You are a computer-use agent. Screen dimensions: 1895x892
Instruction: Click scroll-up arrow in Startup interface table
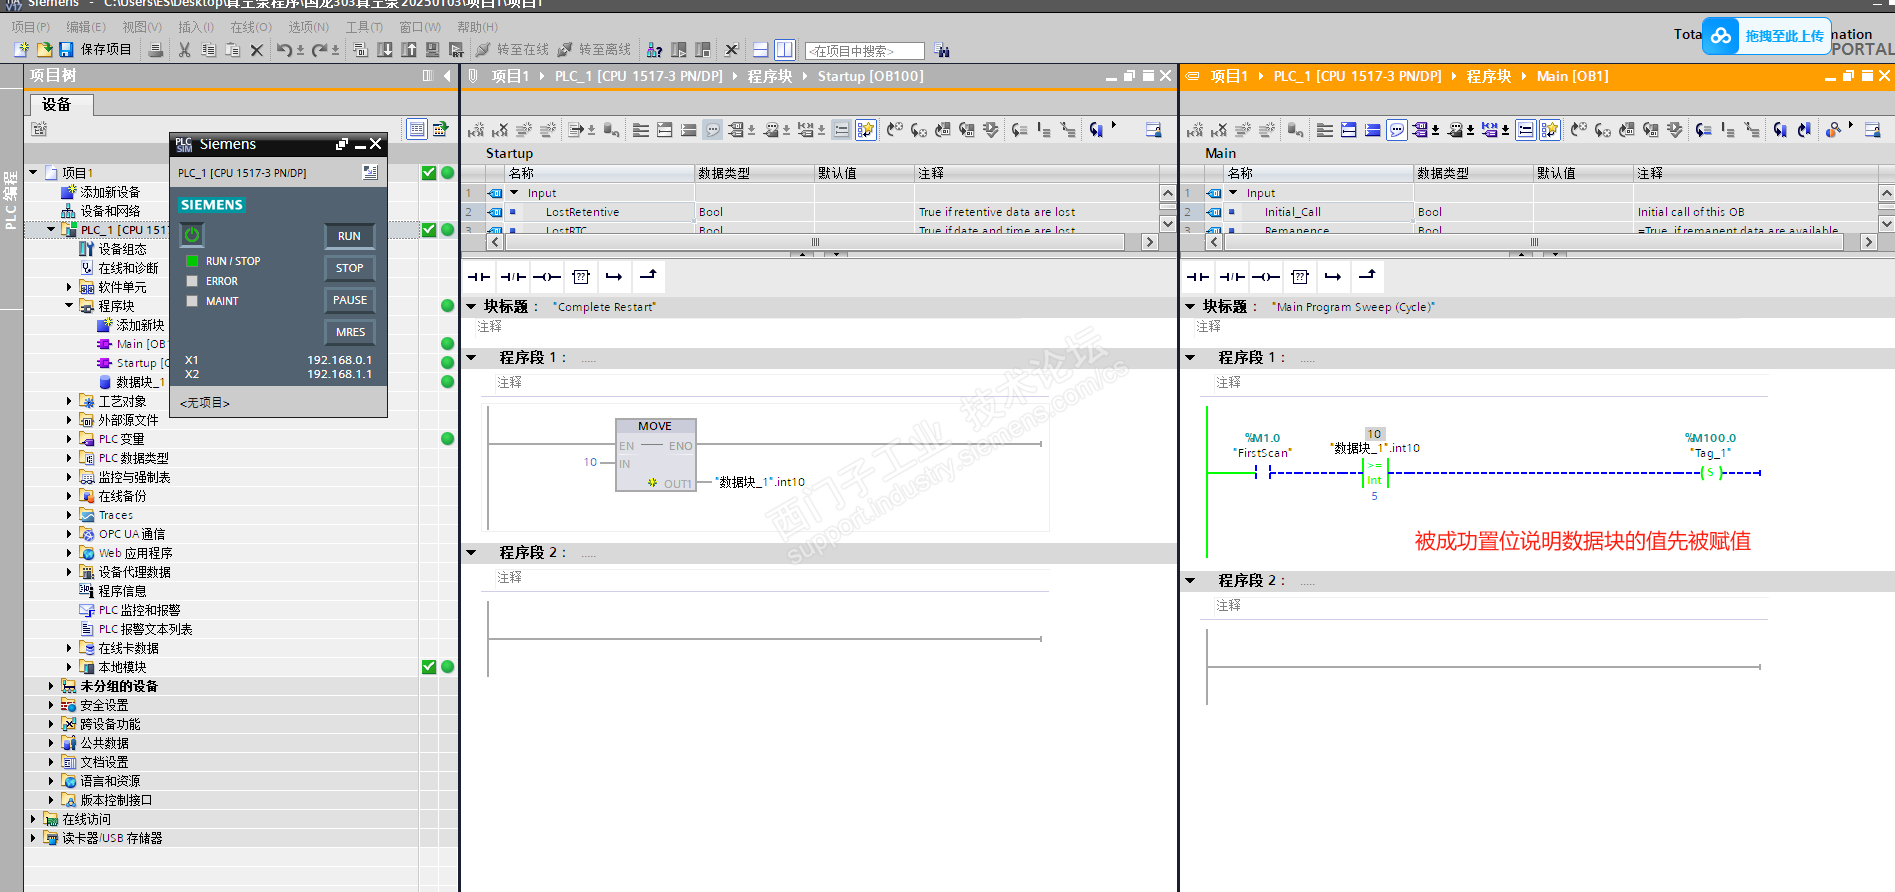click(1167, 193)
